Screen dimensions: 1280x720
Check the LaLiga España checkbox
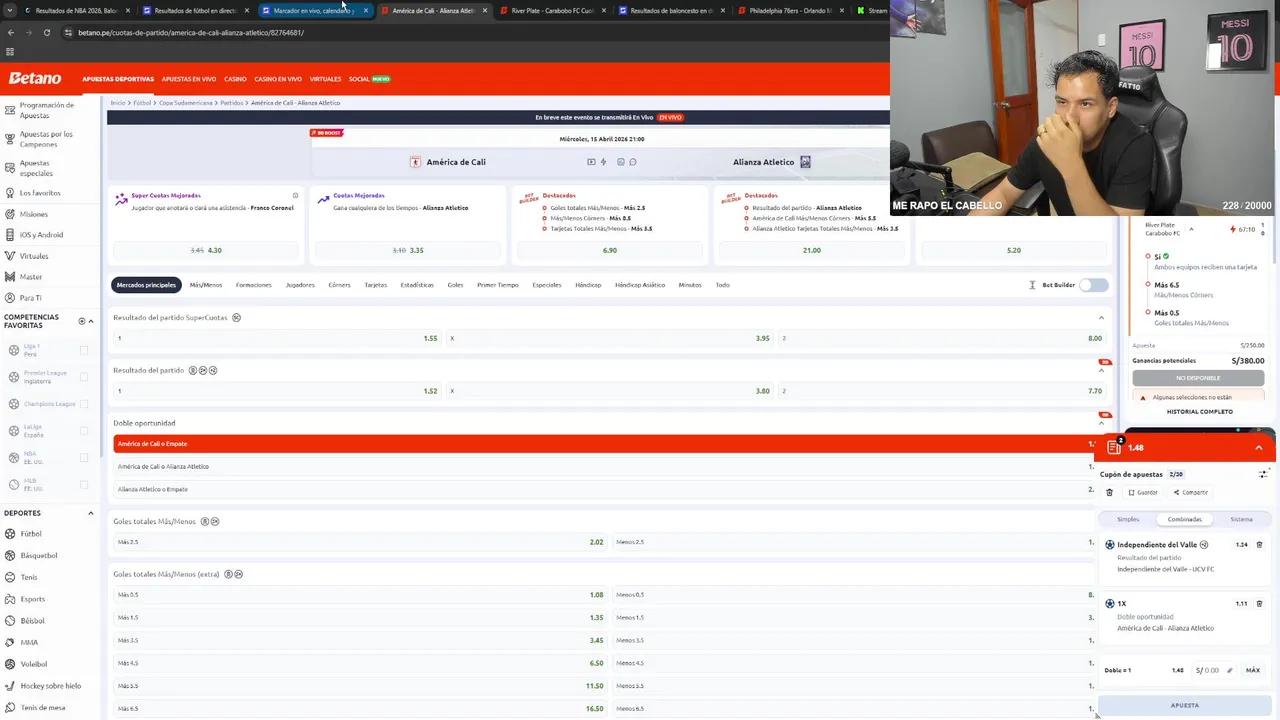click(x=84, y=431)
